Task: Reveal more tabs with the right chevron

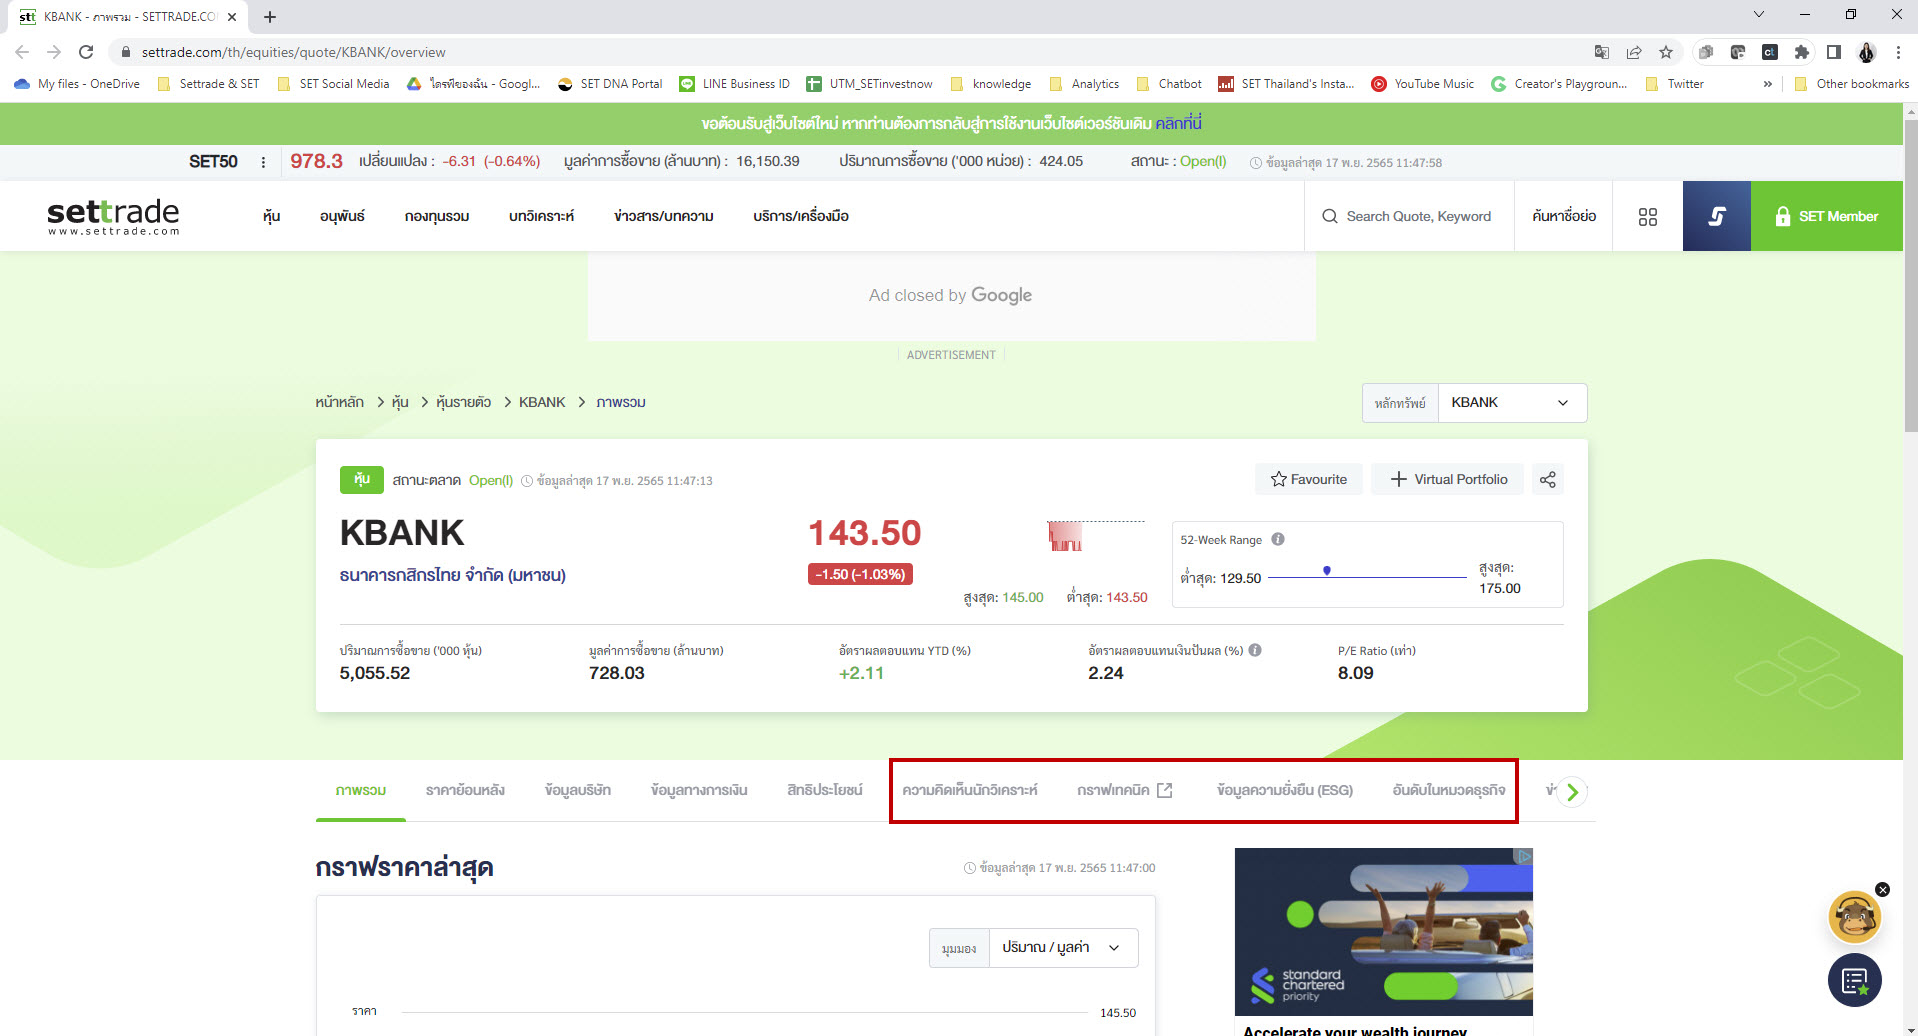Action: pos(1572,791)
